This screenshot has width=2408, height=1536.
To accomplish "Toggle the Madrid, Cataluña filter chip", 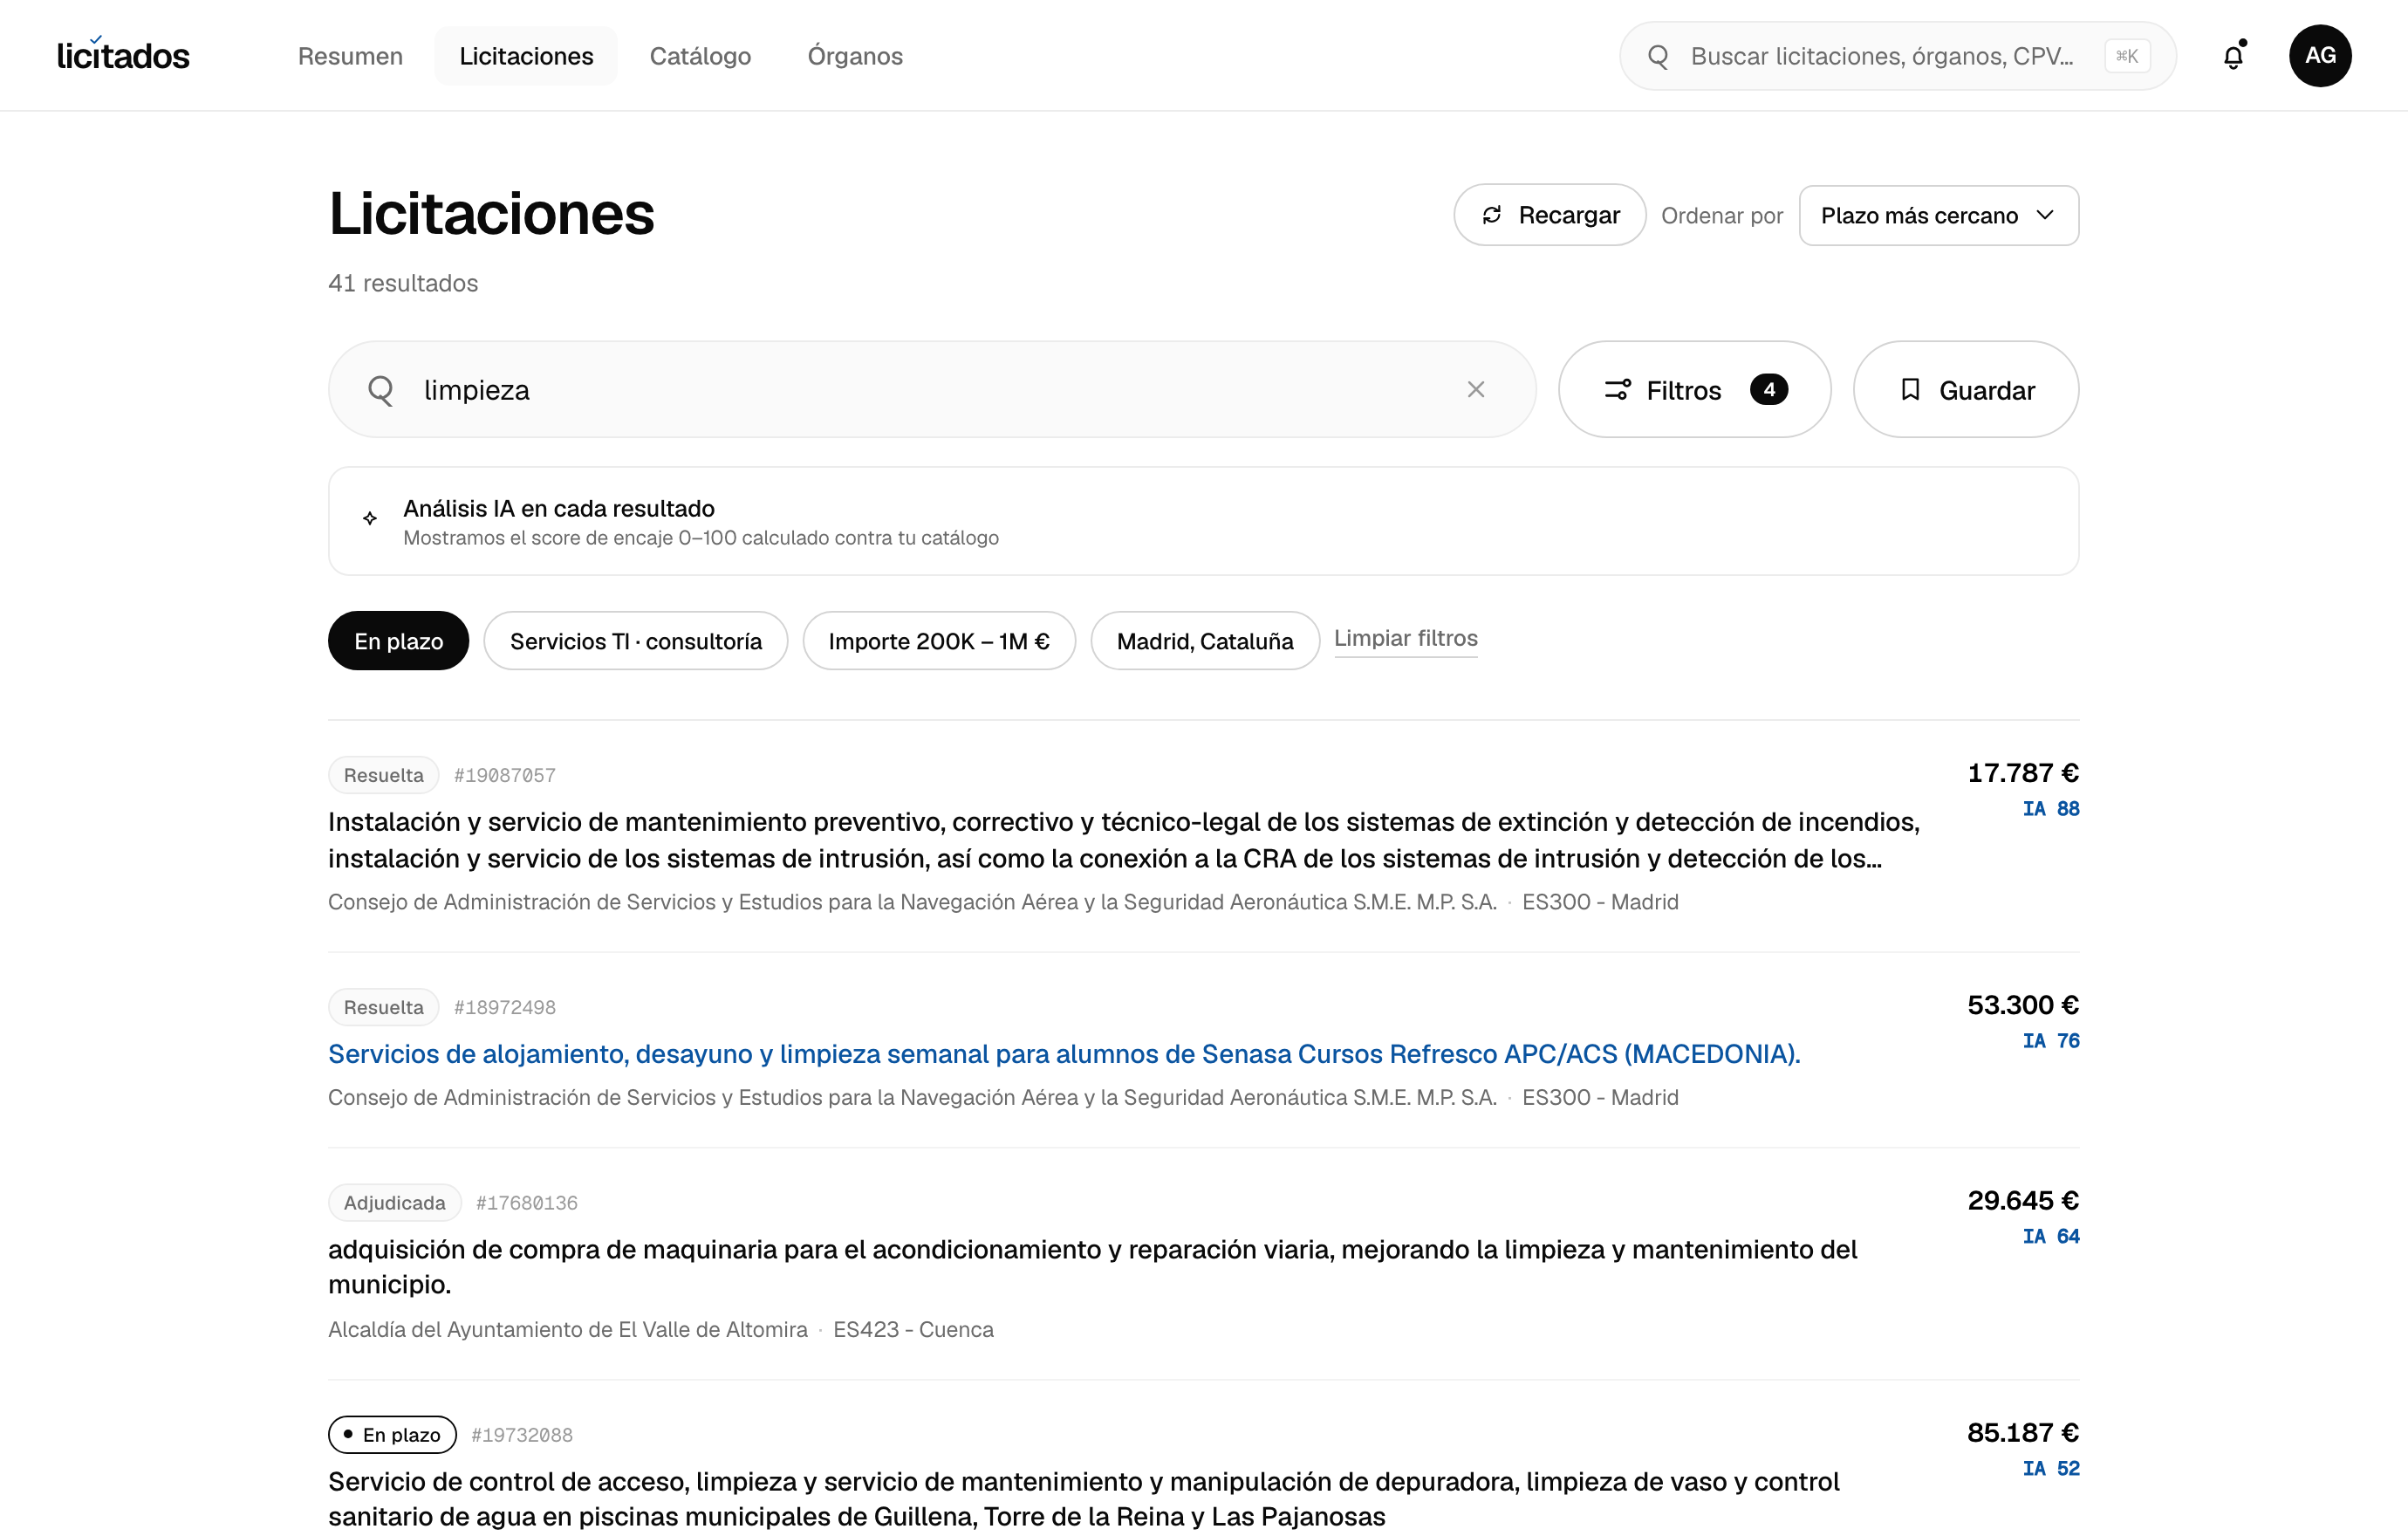I will tap(1205, 641).
